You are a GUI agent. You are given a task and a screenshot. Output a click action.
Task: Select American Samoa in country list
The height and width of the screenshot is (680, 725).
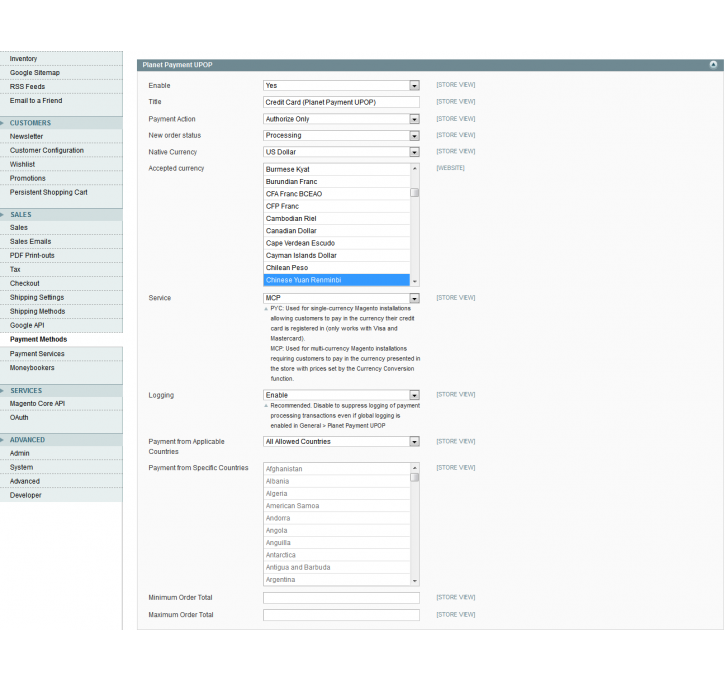[337, 506]
